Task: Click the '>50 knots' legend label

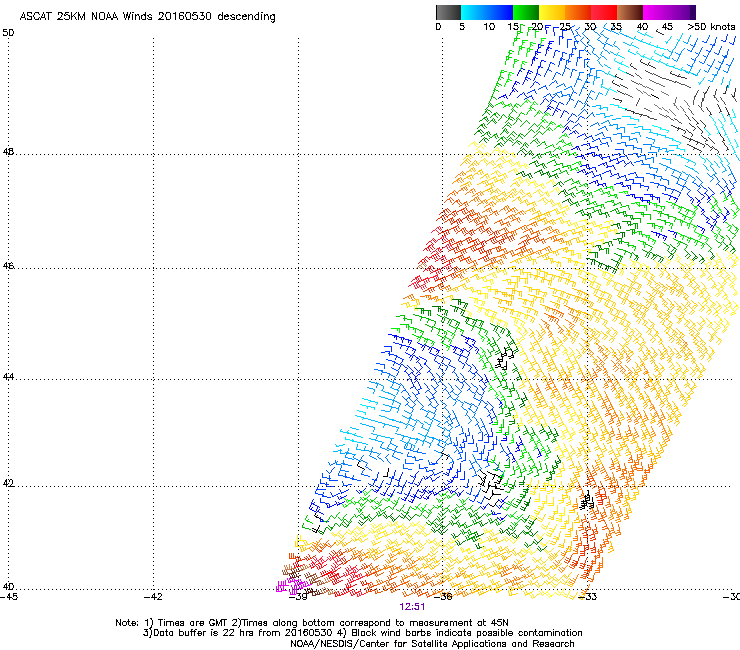Action: 711,26
